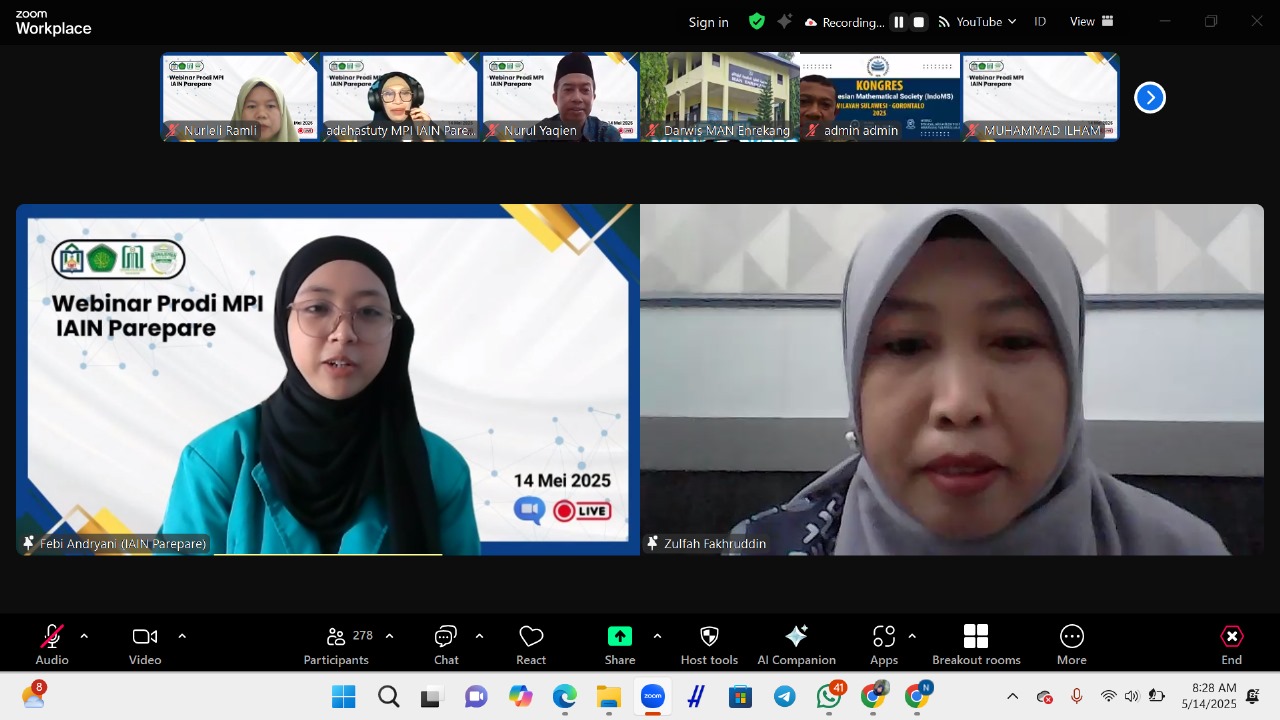
Task: Unmute the microphone Audio button
Action: click(x=52, y=644)
